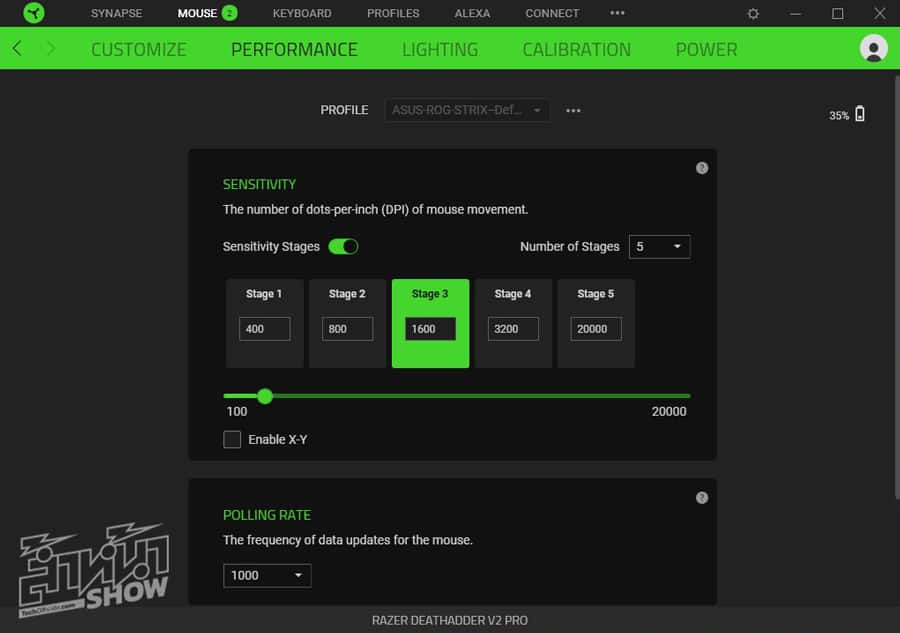Open the Polling Rate 1000 dropdown
Viewport: 900px width, 633px height.
point(267,575)
